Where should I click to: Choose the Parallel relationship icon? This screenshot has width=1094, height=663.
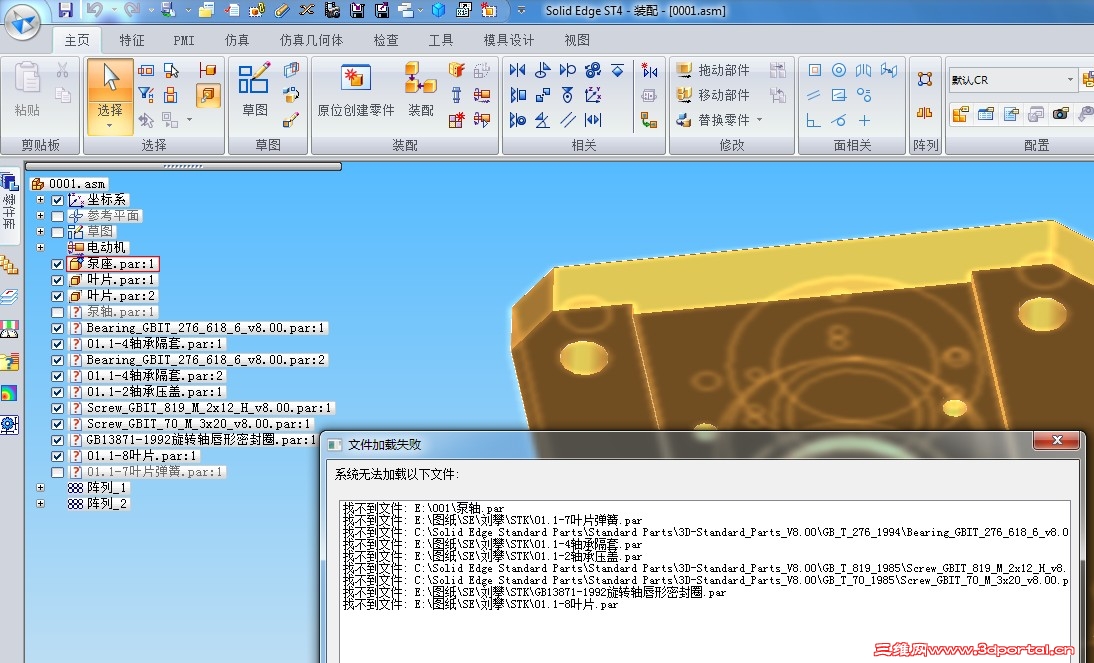click(x=567, y=120)
